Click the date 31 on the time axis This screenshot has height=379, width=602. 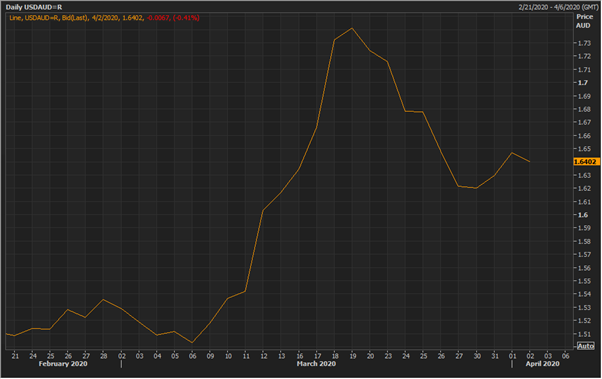pos(494,356)
